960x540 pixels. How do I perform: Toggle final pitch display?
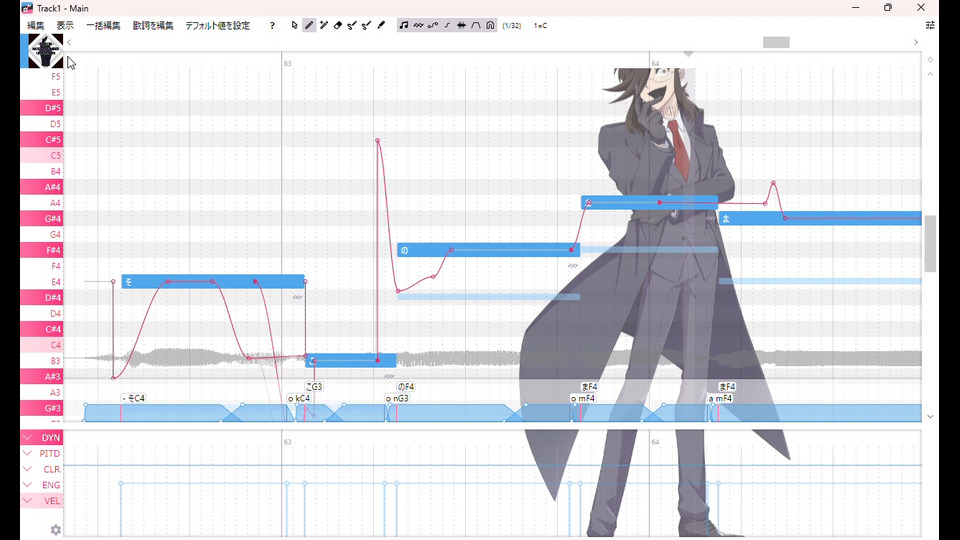coord(447,25)
